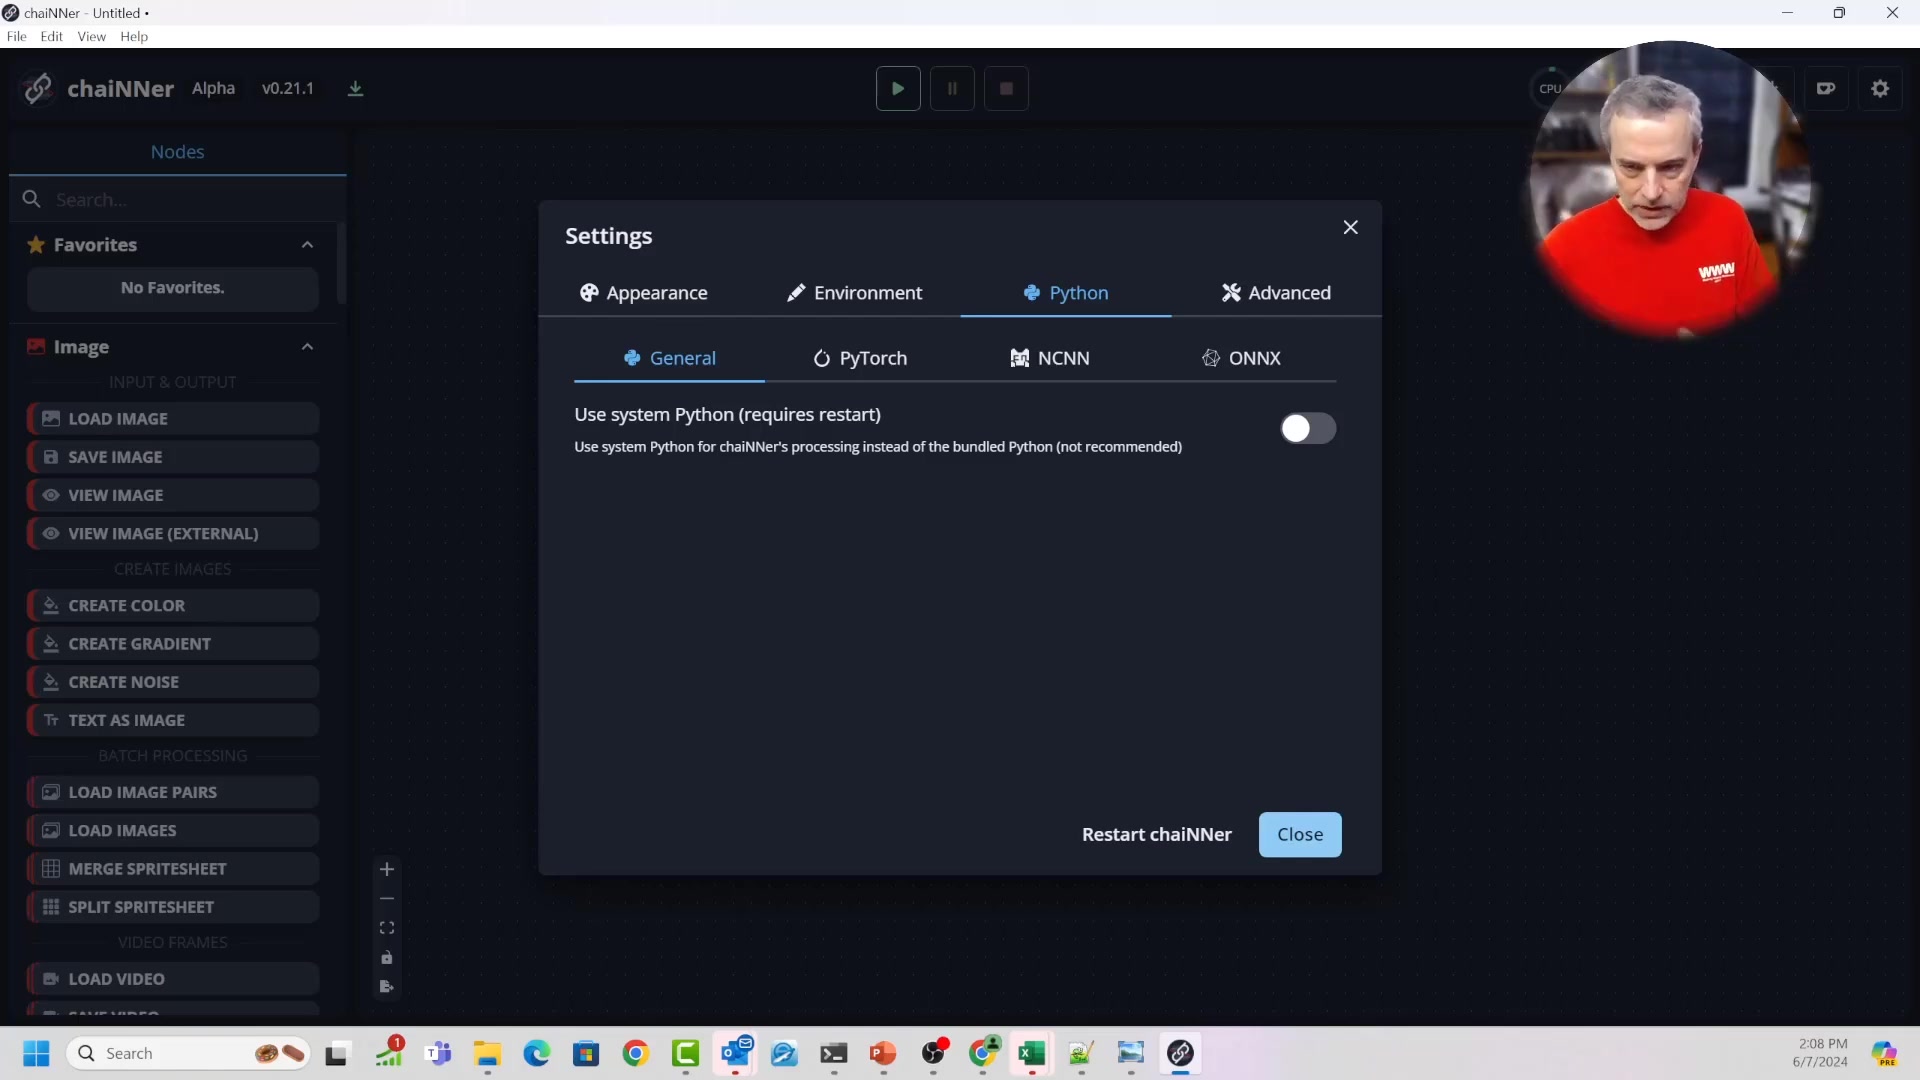Click the download update icon next to version
Image resolution: width=1920 pixels, height=1080 pixels.
tap(355, 89)
